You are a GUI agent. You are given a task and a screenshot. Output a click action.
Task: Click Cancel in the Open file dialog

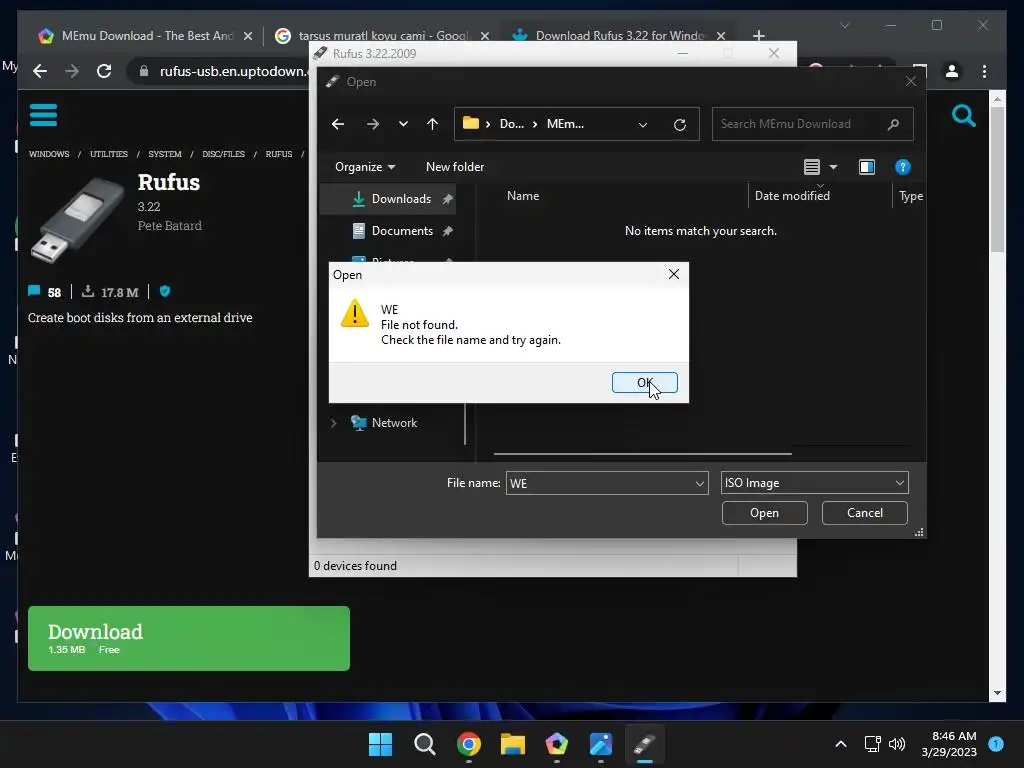click(865, 513)
